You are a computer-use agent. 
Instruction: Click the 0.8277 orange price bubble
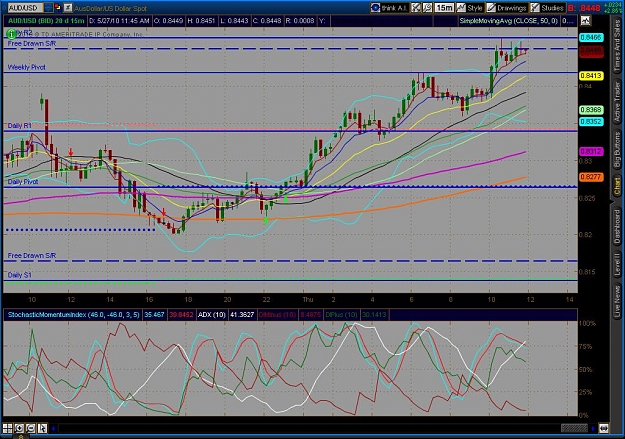pyautogui.click(x=591, y=177)
